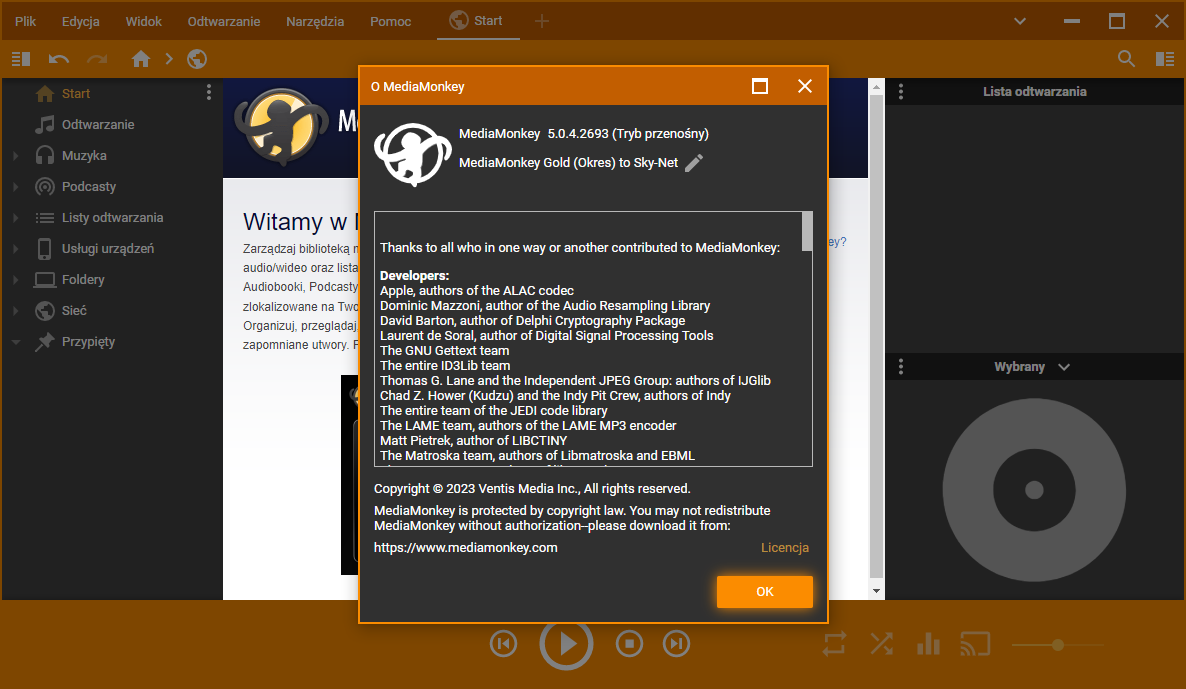Open the Wybrany dropdown chevron
The image size is (1186, 689).
[x=1064, y=367]
